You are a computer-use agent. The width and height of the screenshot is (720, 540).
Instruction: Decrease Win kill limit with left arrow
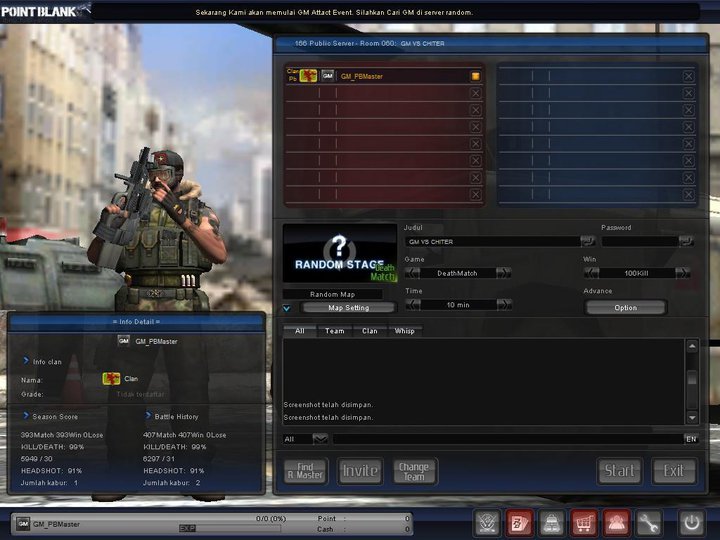click(x=591, y=273)
